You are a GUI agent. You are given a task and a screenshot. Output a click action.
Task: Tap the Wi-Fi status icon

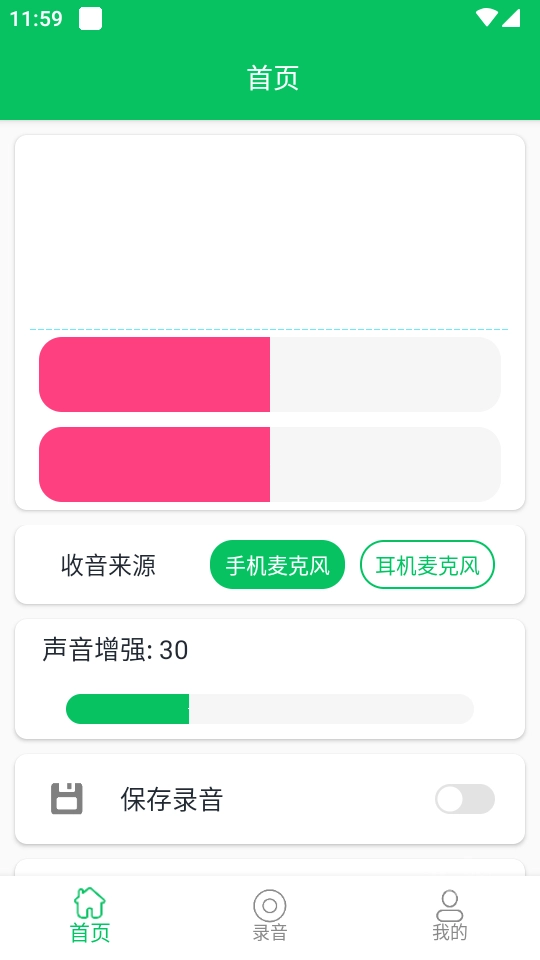[487, 18]
